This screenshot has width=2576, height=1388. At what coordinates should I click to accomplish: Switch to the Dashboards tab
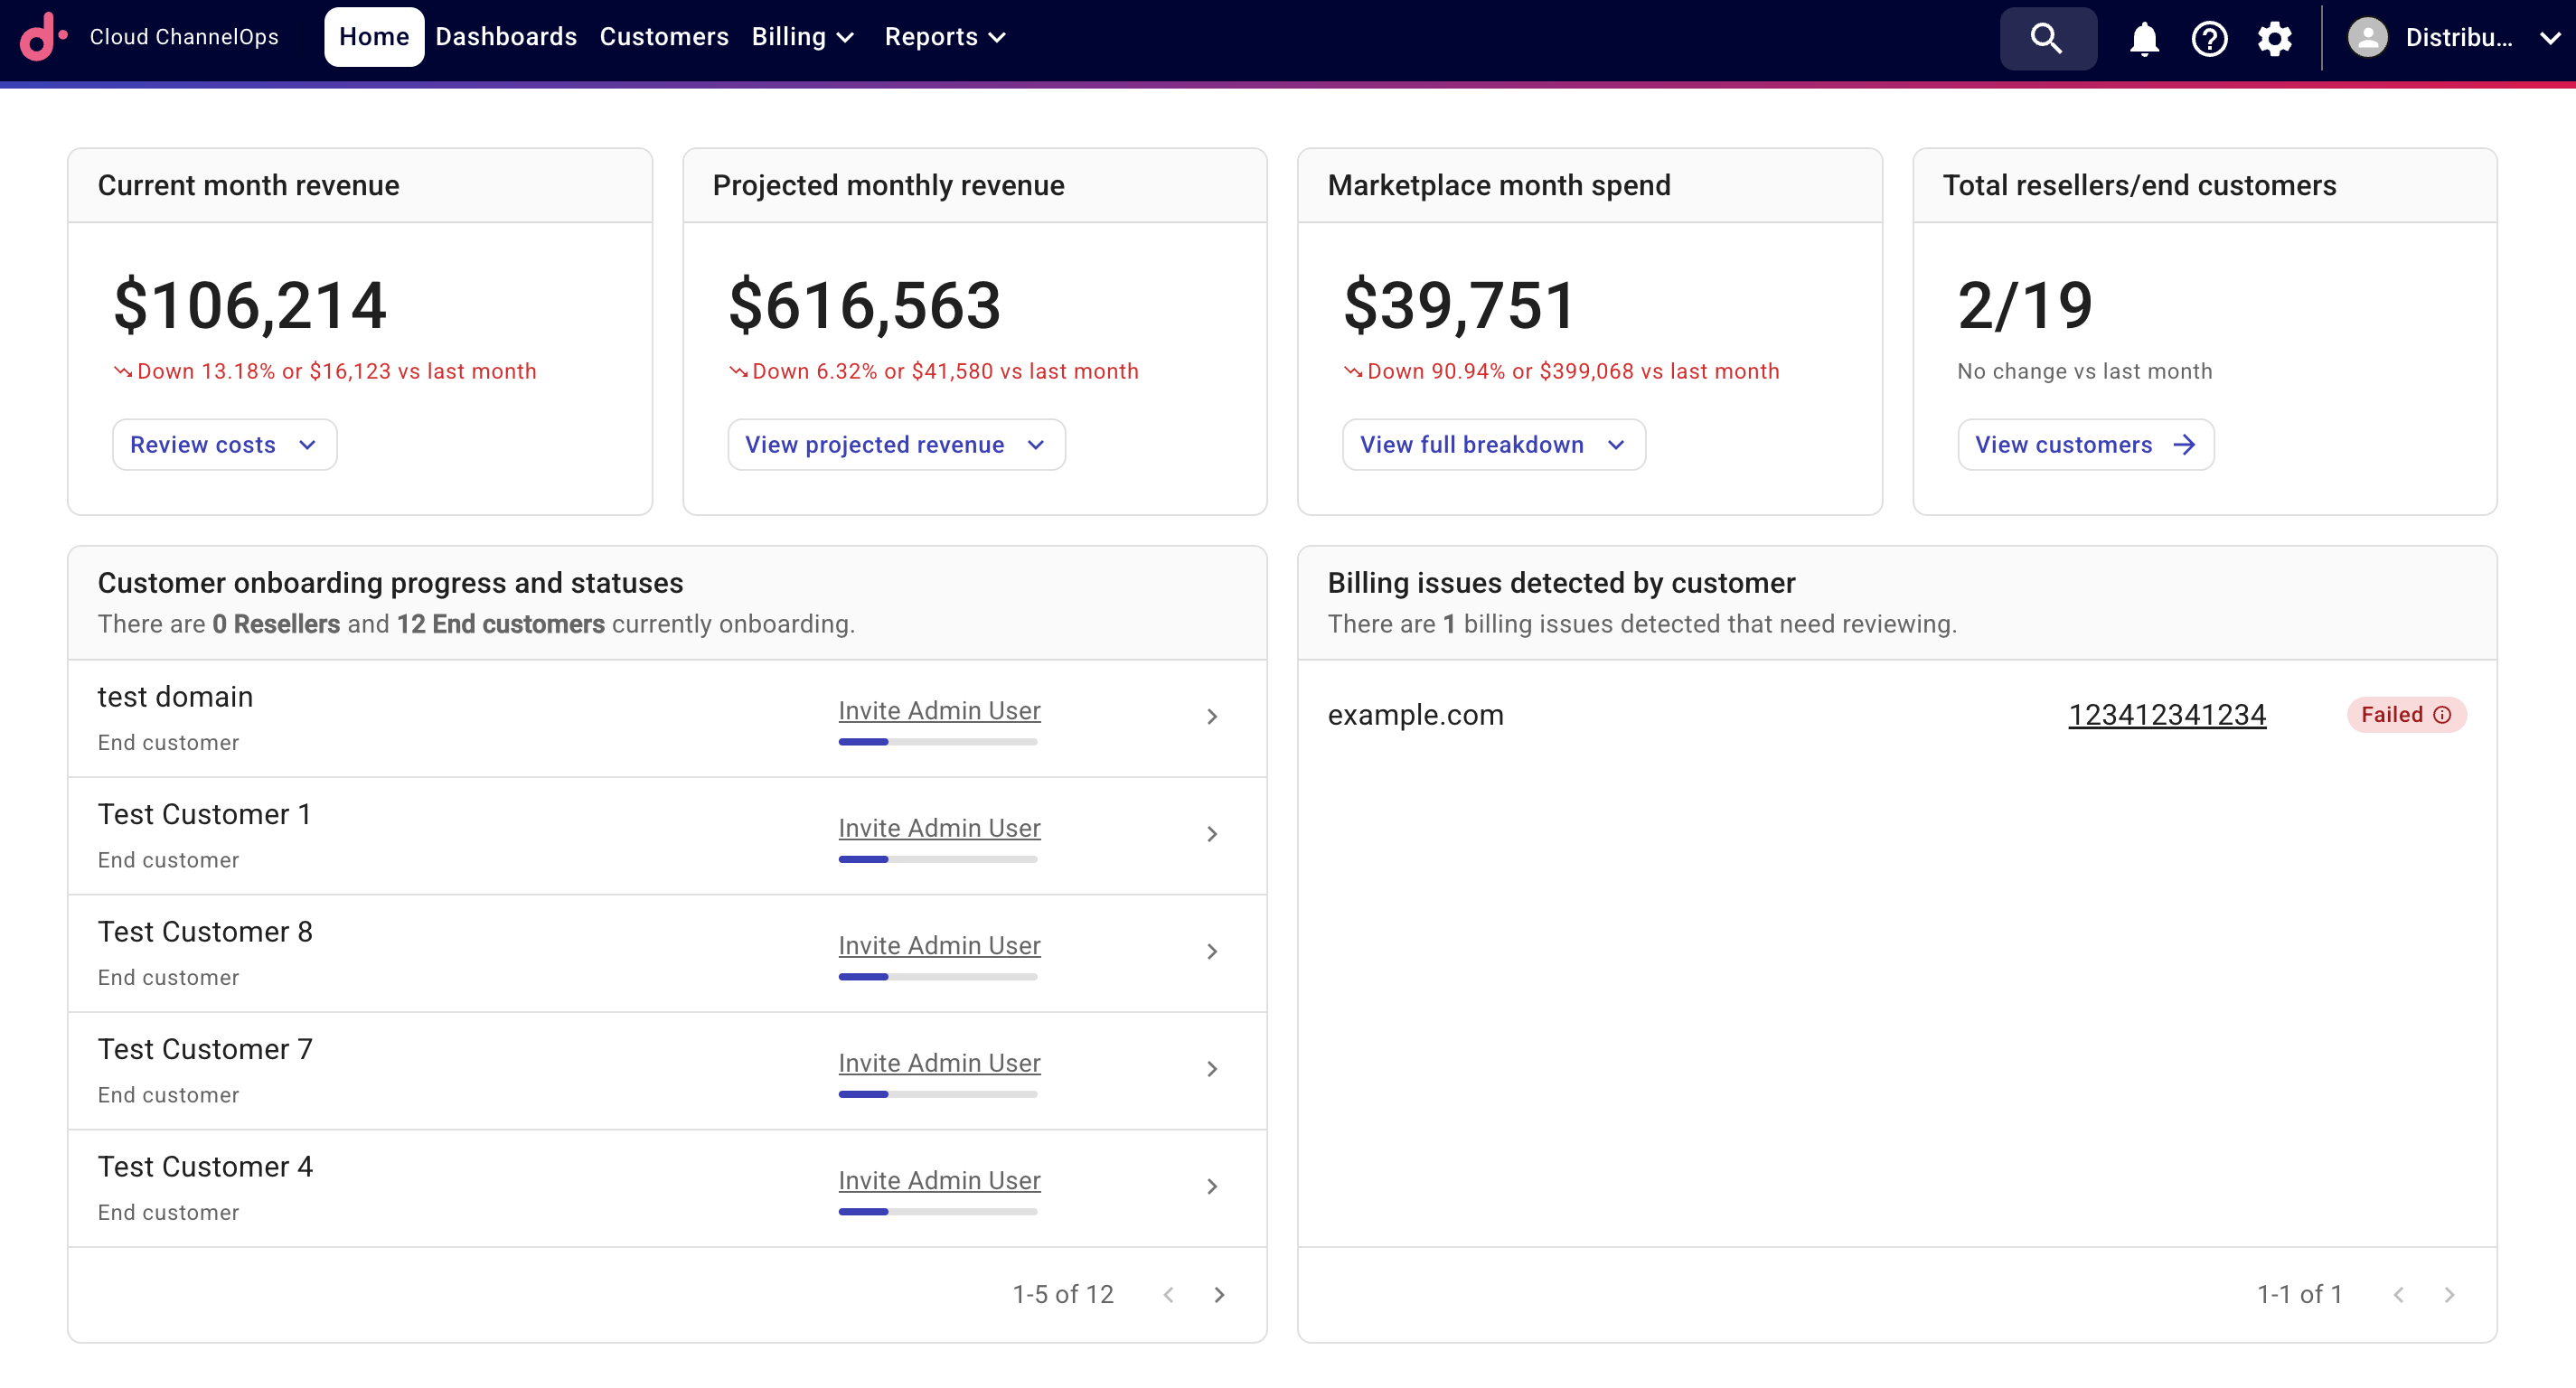click(x=505, y=36)
